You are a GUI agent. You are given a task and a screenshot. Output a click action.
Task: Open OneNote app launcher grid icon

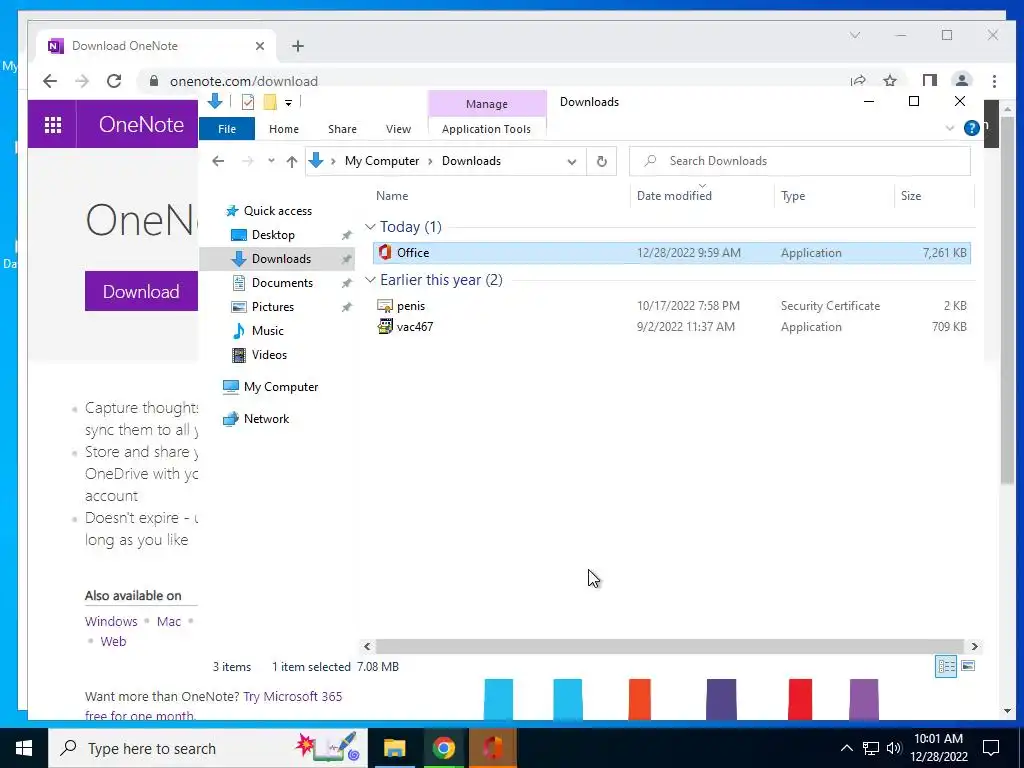pos(53,124)
